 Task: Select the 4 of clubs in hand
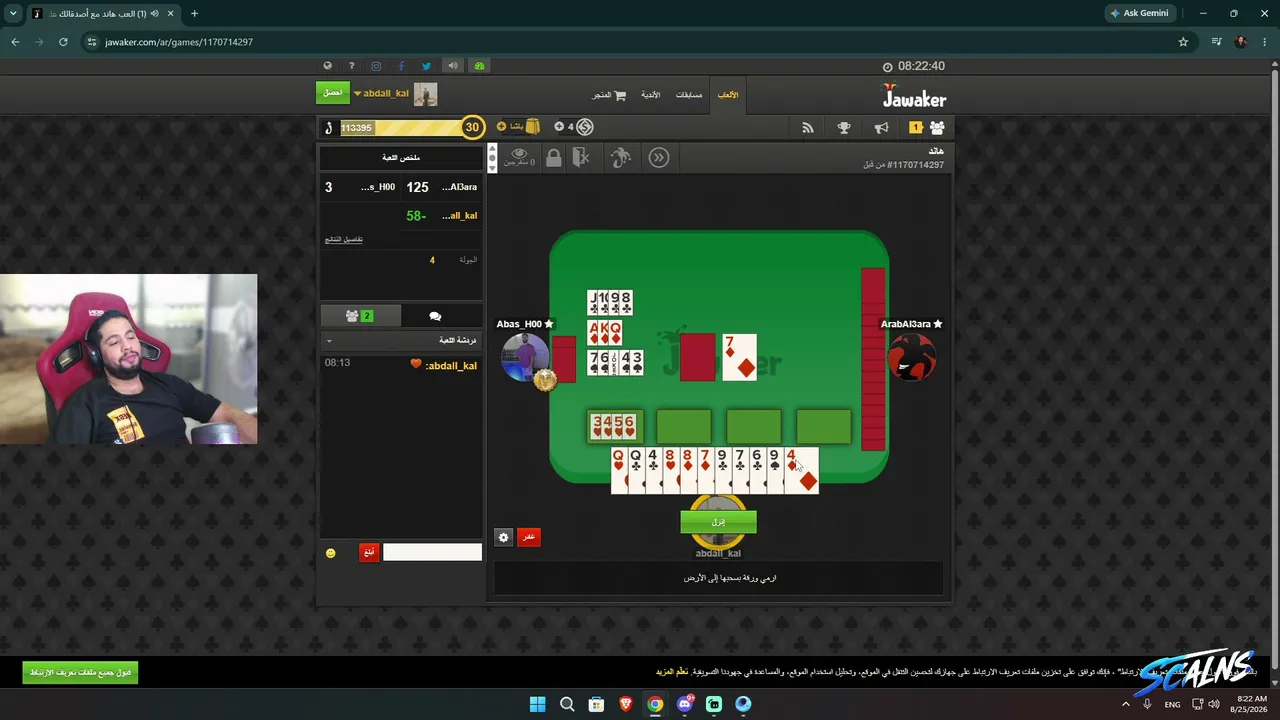point(653,471)
